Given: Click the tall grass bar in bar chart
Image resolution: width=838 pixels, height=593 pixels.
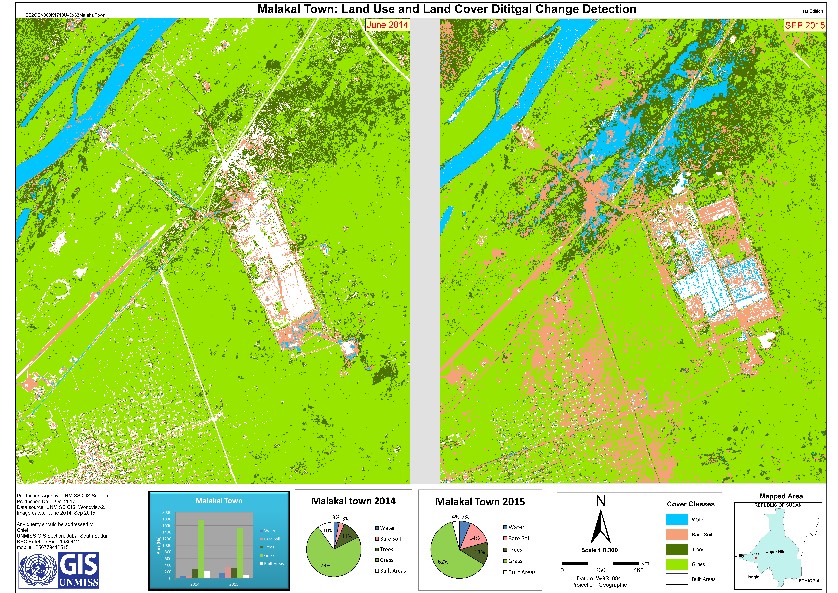Looking at the screenshot, I should click(201, 548).
